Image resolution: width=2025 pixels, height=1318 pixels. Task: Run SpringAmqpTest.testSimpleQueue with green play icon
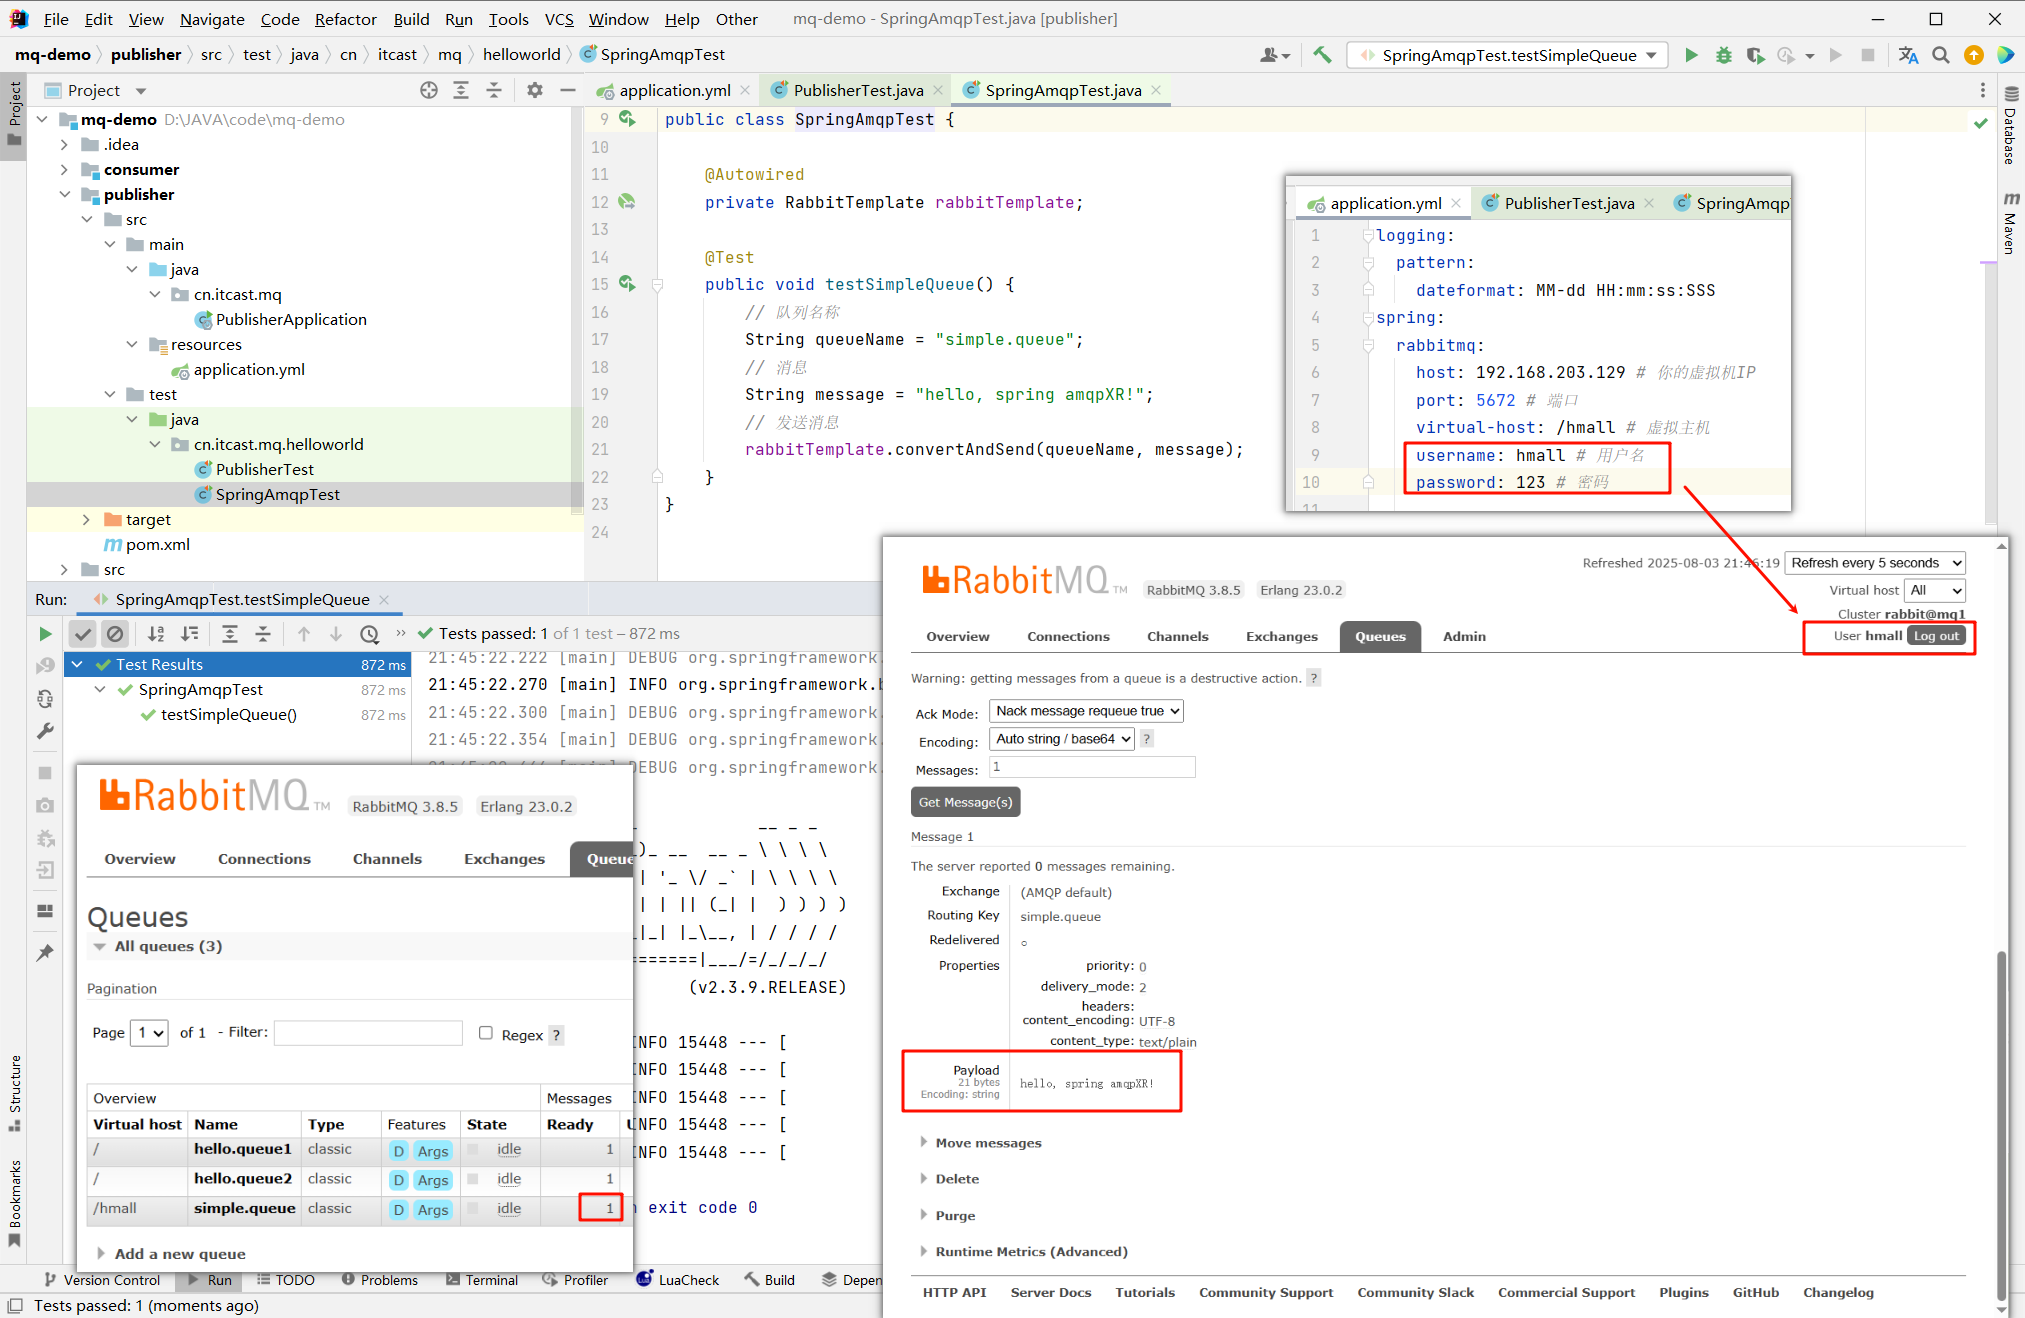[x=1691, y=55]
